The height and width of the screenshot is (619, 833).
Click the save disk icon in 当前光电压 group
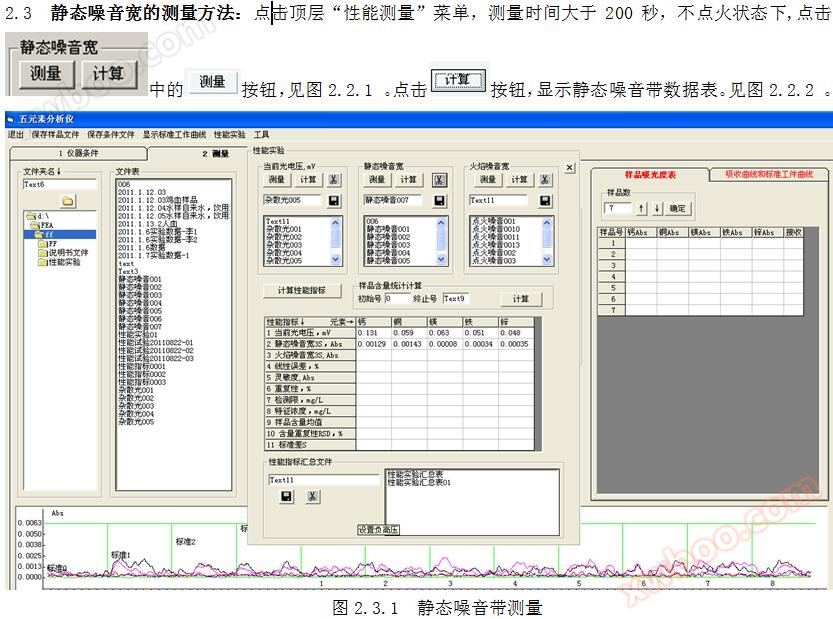(334, 200)
